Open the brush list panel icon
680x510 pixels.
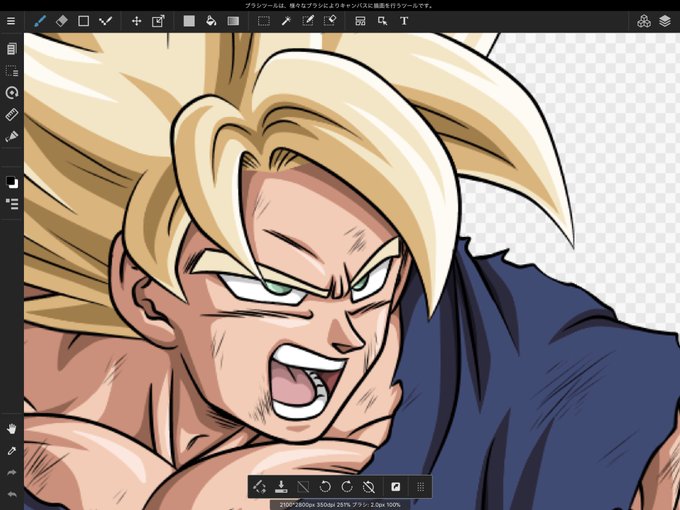coord(12,204)
